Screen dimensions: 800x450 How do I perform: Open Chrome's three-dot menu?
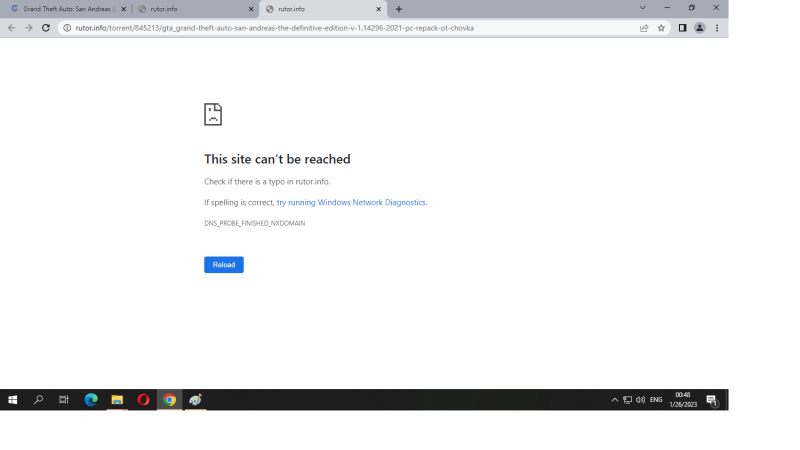(x=717, y=28)
